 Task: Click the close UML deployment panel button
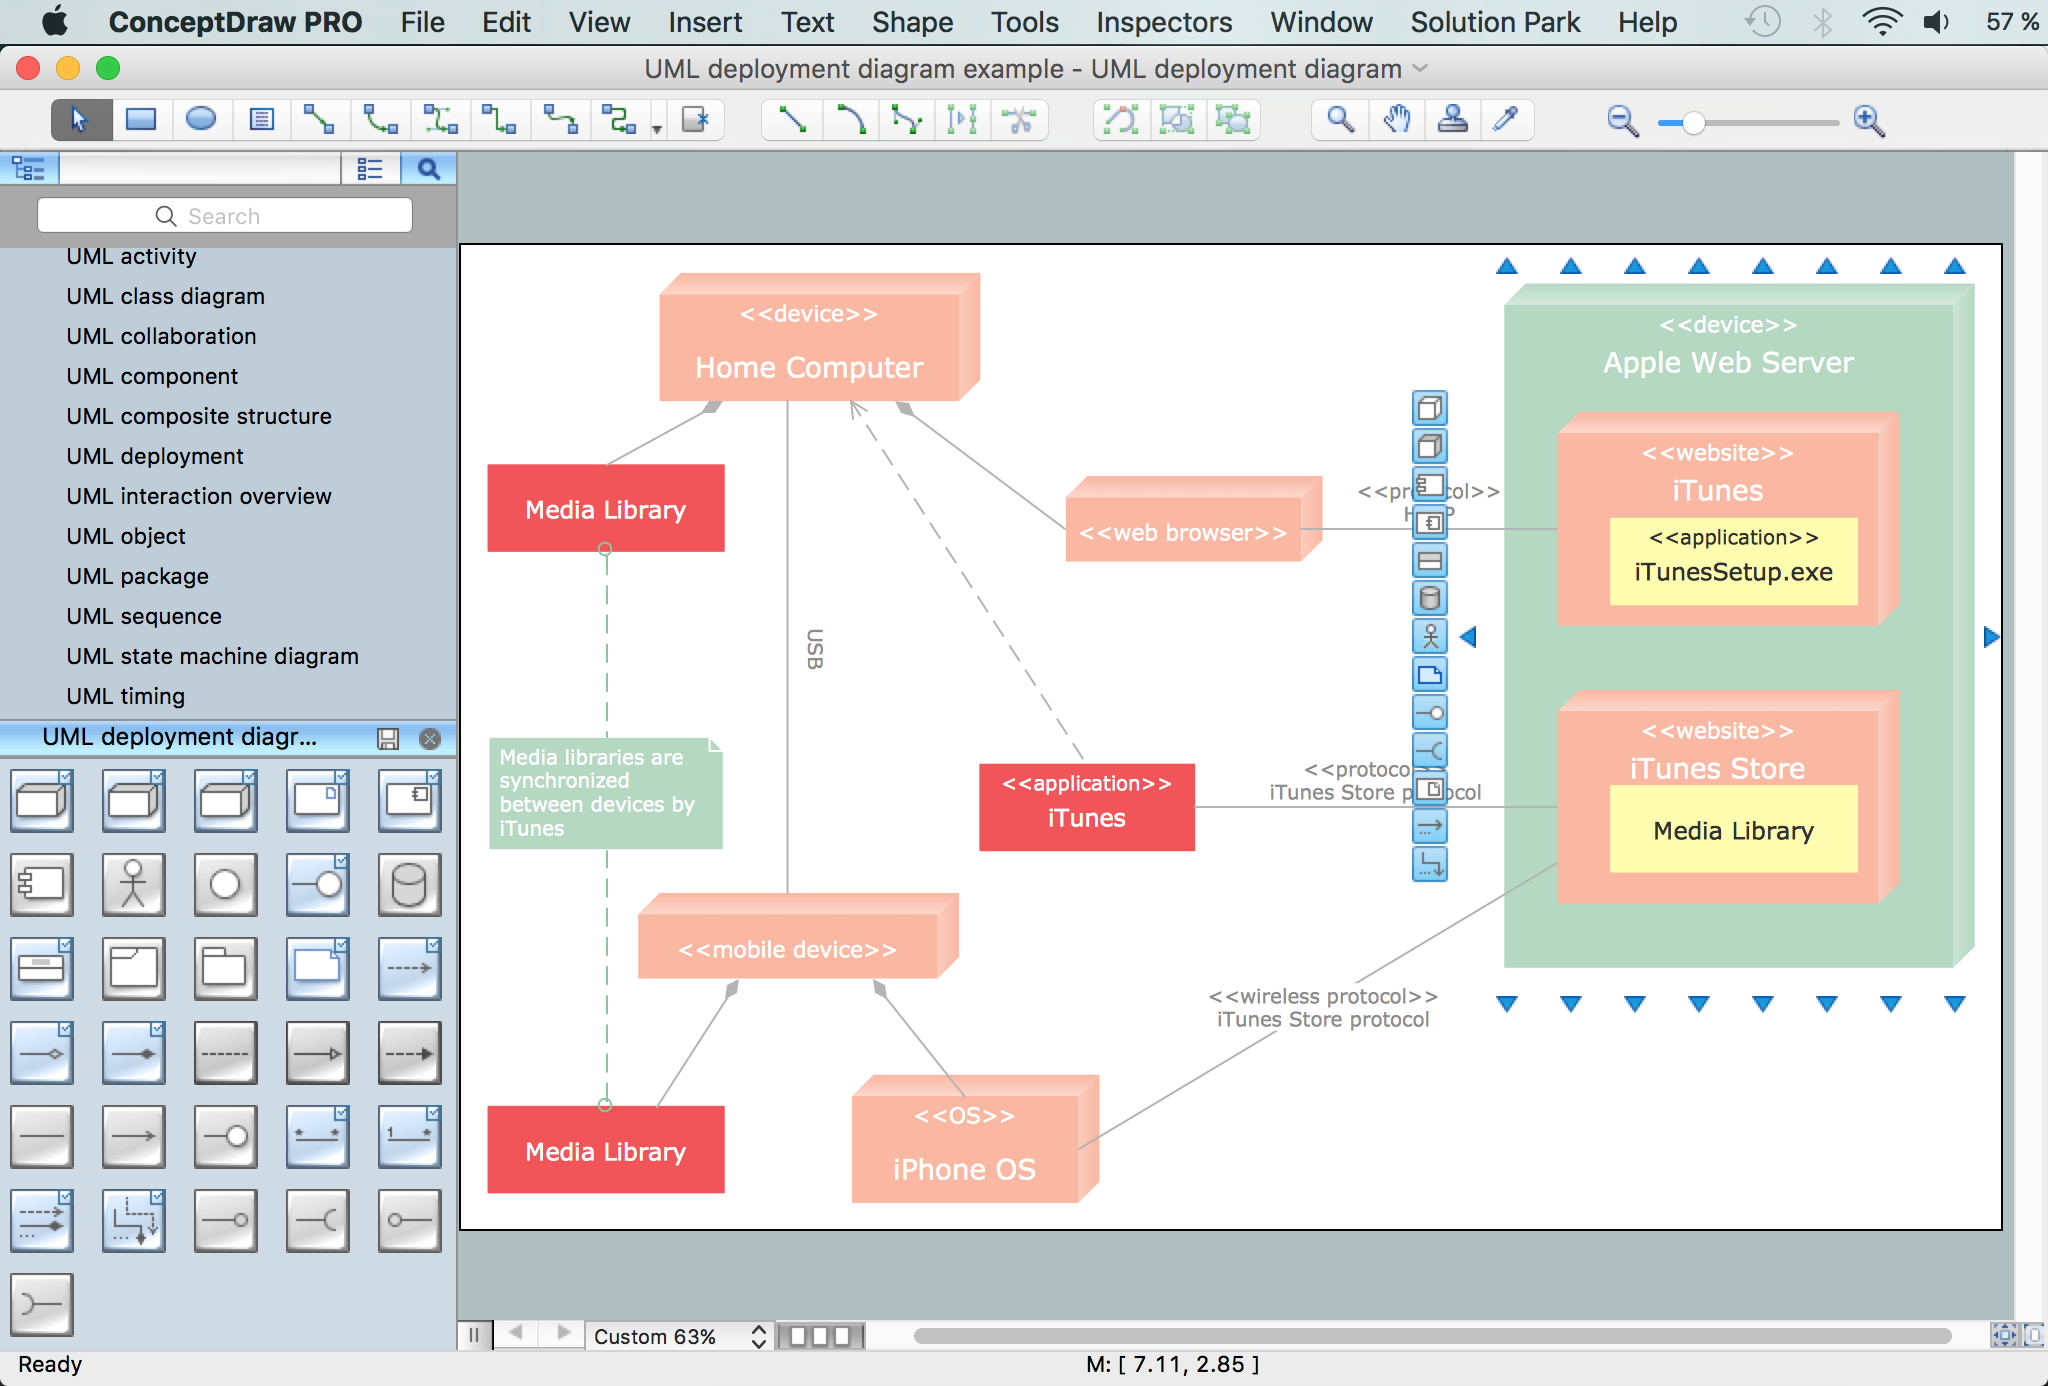[430, 736]
